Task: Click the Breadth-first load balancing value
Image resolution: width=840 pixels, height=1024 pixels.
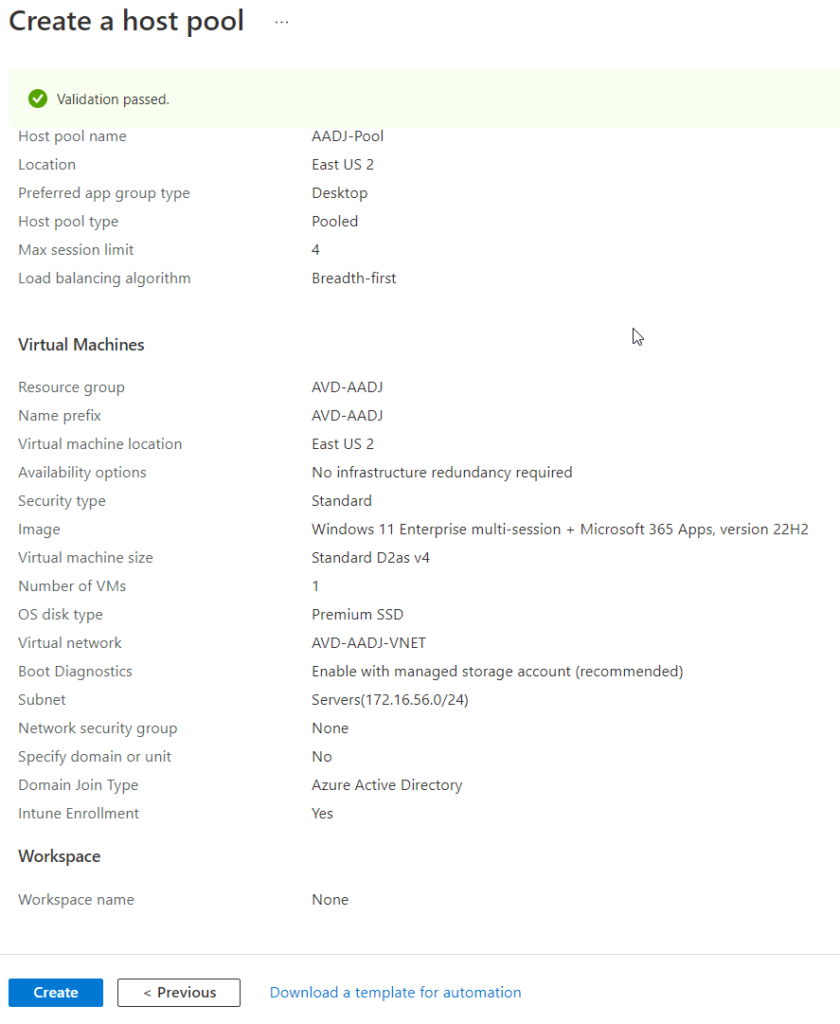Action: 353,278
